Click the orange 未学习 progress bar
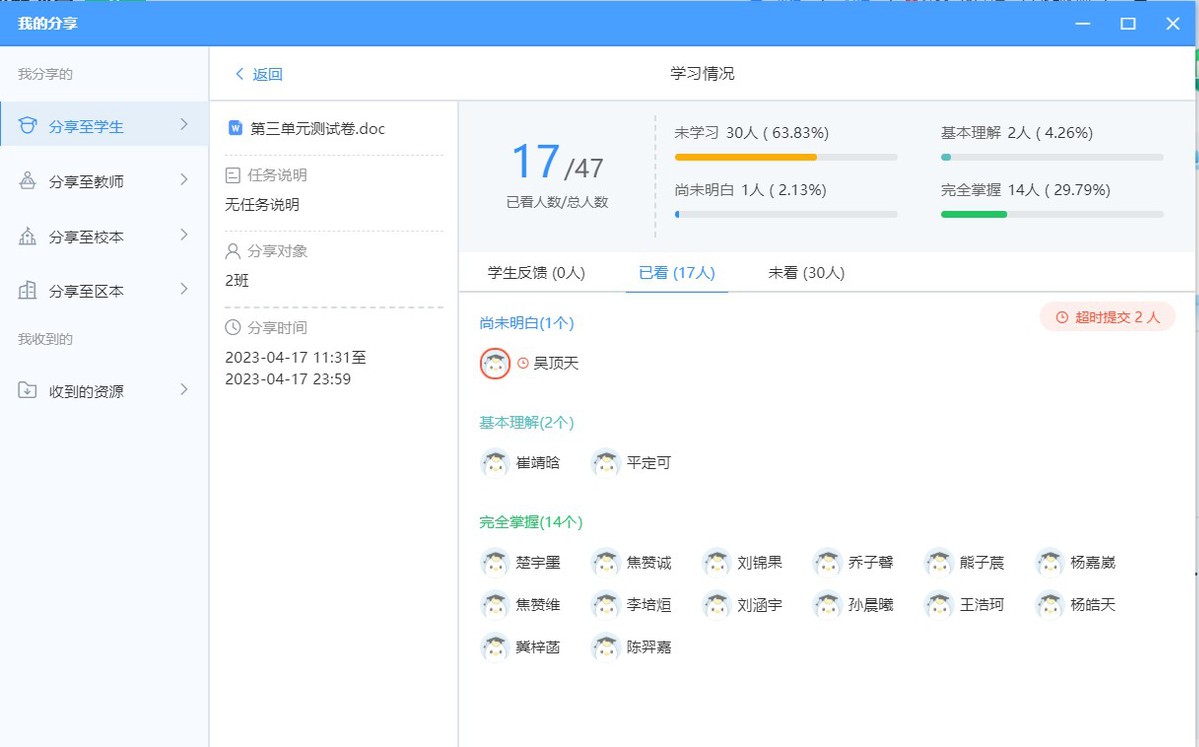Image resolution: width=1199 pixels, height=747 pixels. [746, 157]
